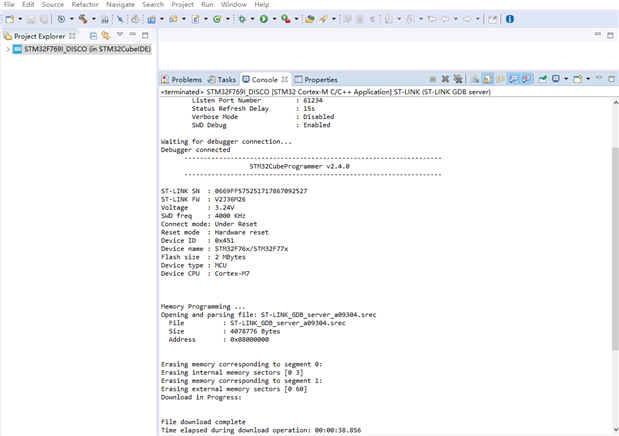Open the Run dropdown arrow

click(274, 19)
